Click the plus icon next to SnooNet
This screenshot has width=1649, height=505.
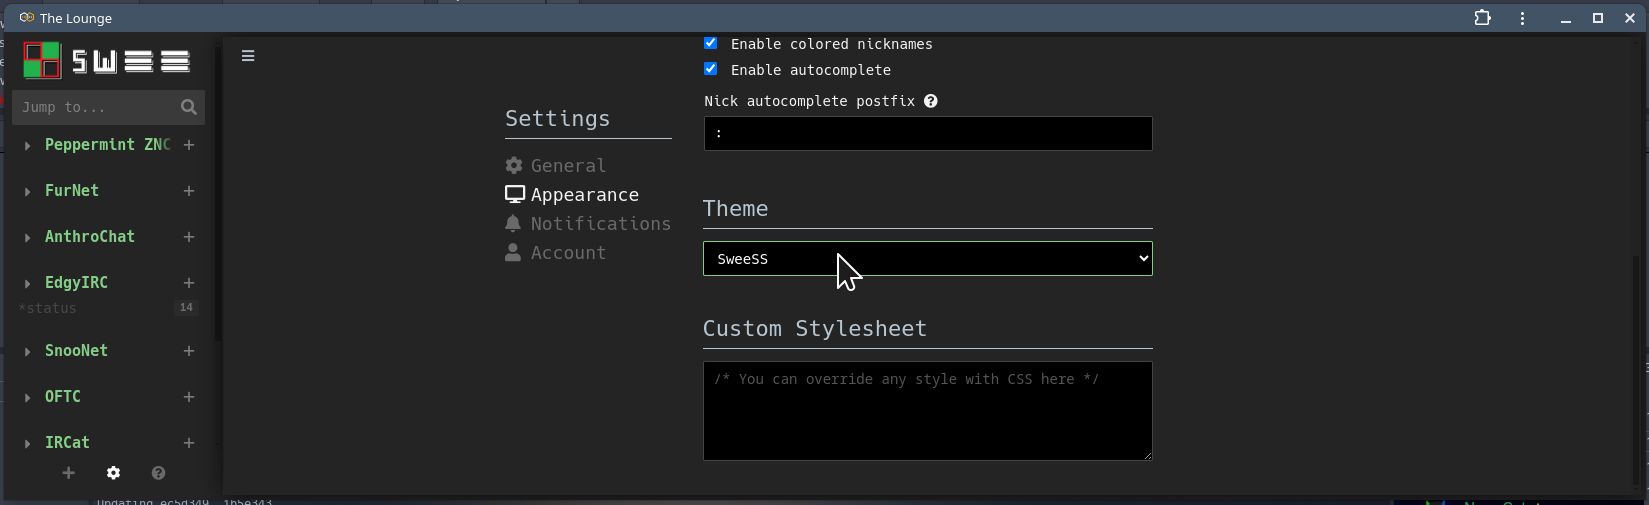(x=189, y=351)
